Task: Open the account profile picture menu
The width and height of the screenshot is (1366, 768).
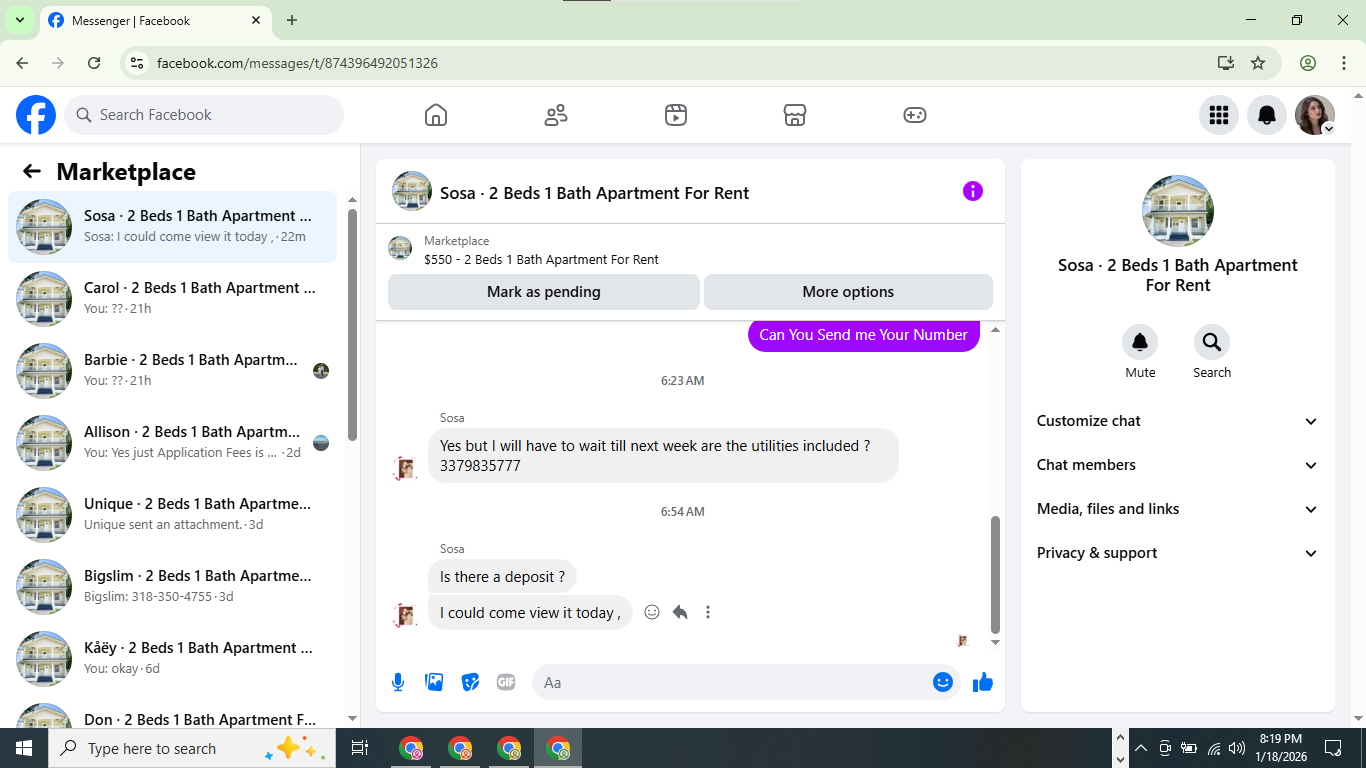Action: point(1315,115)
